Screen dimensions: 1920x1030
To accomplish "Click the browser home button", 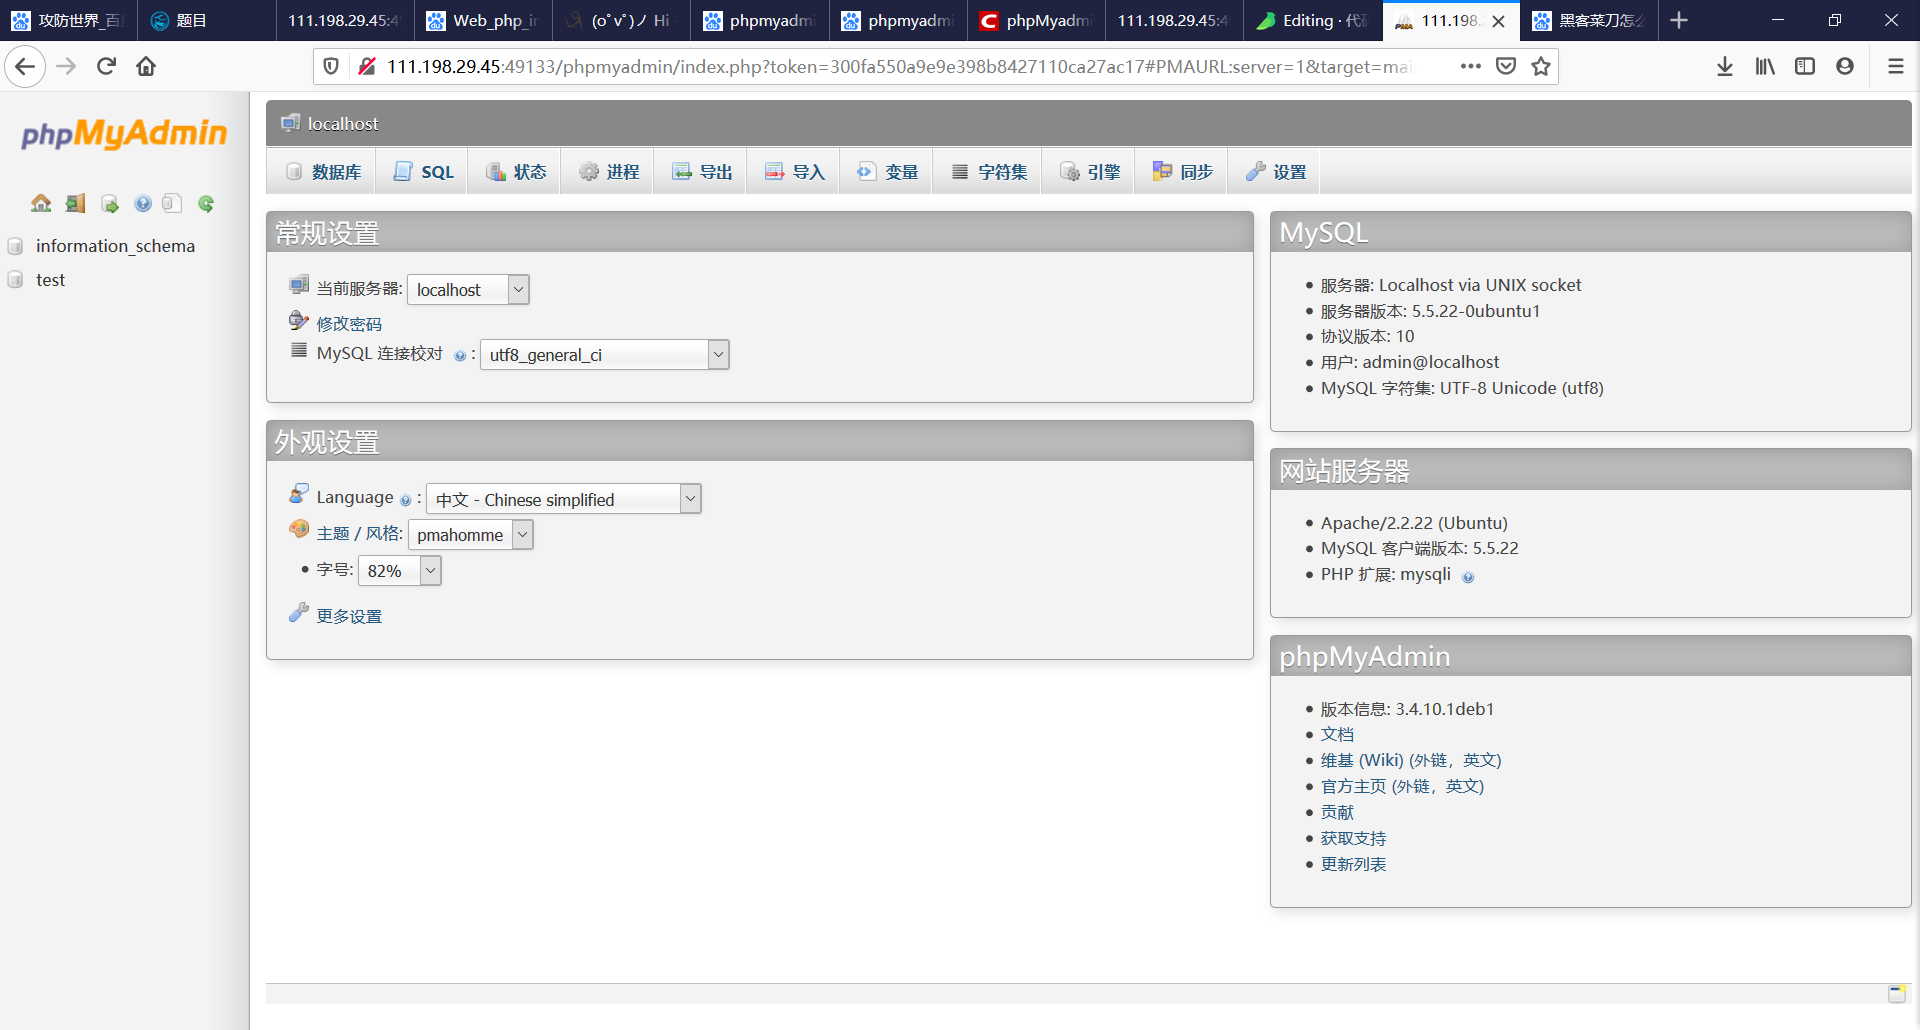I will [146, 67].
